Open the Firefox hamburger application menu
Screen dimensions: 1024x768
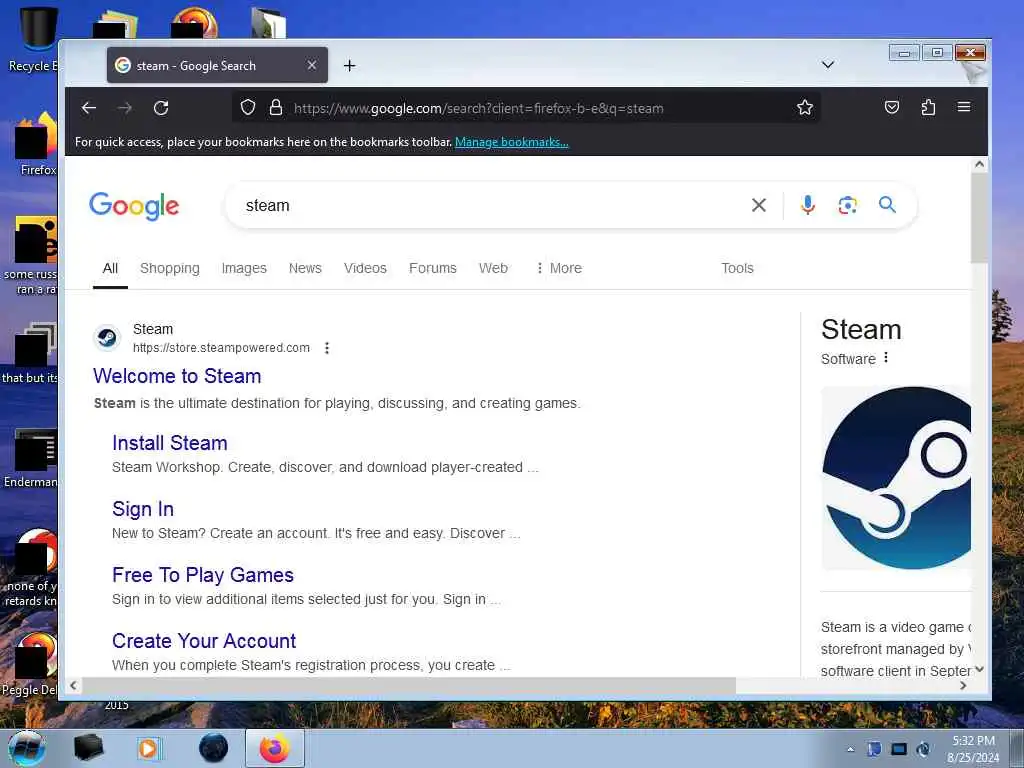click(964, 107)
